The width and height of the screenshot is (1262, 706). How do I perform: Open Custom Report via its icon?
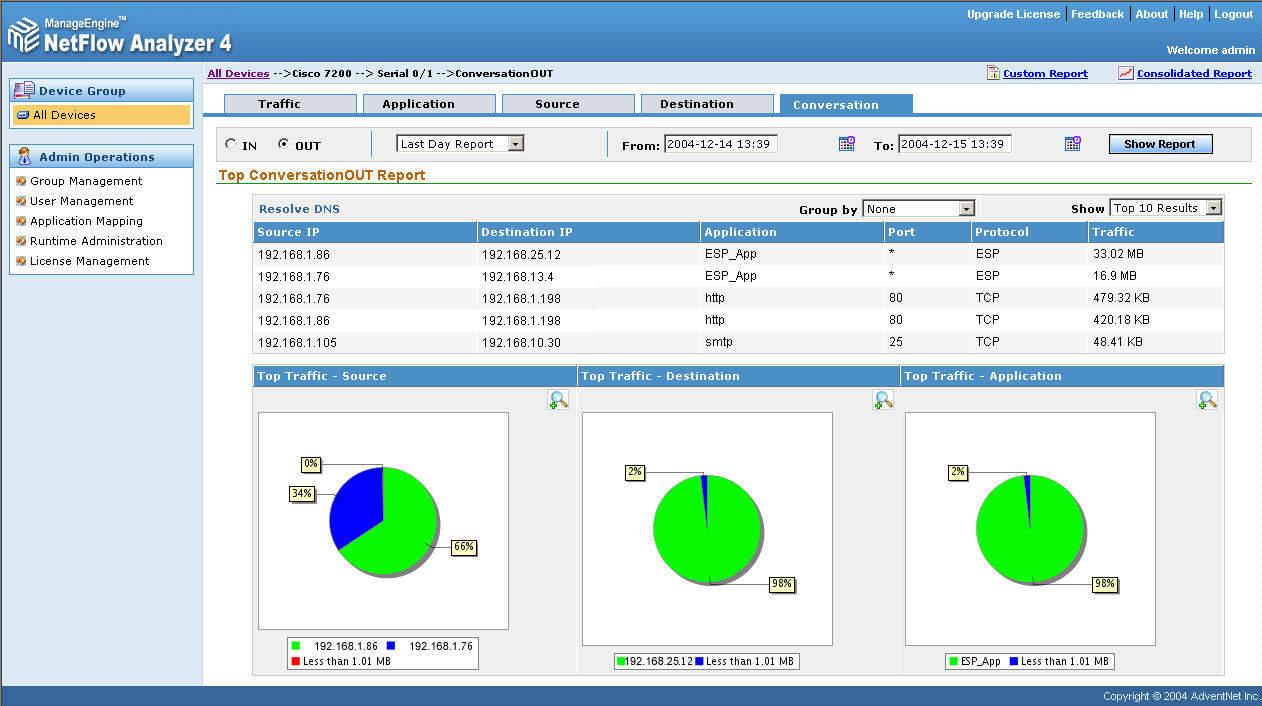tap(993, 73)
